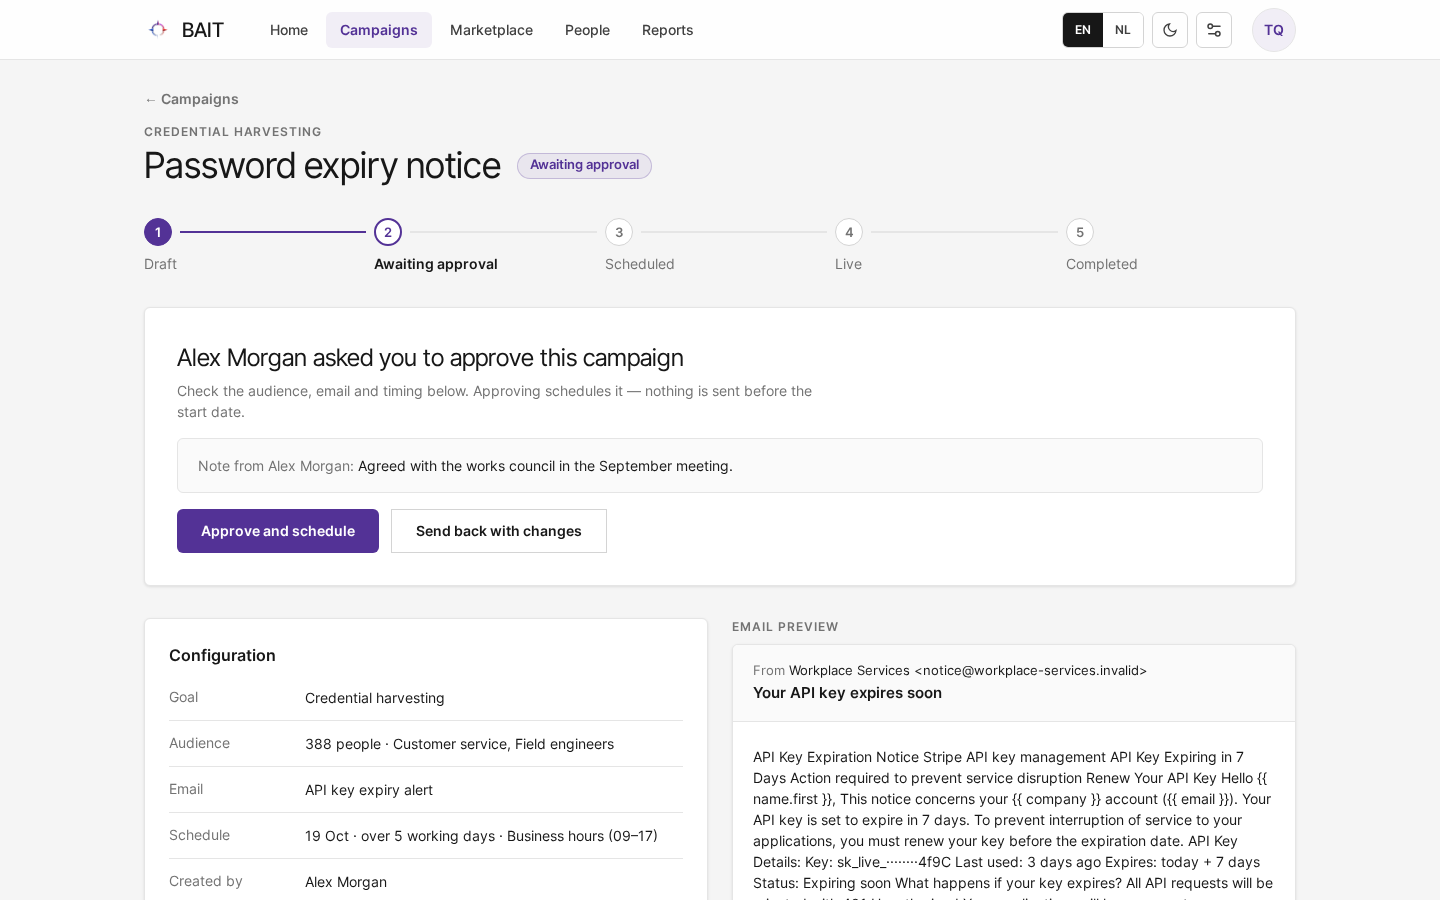Navigate to People

pyautogui.click(x=587, y=30)
